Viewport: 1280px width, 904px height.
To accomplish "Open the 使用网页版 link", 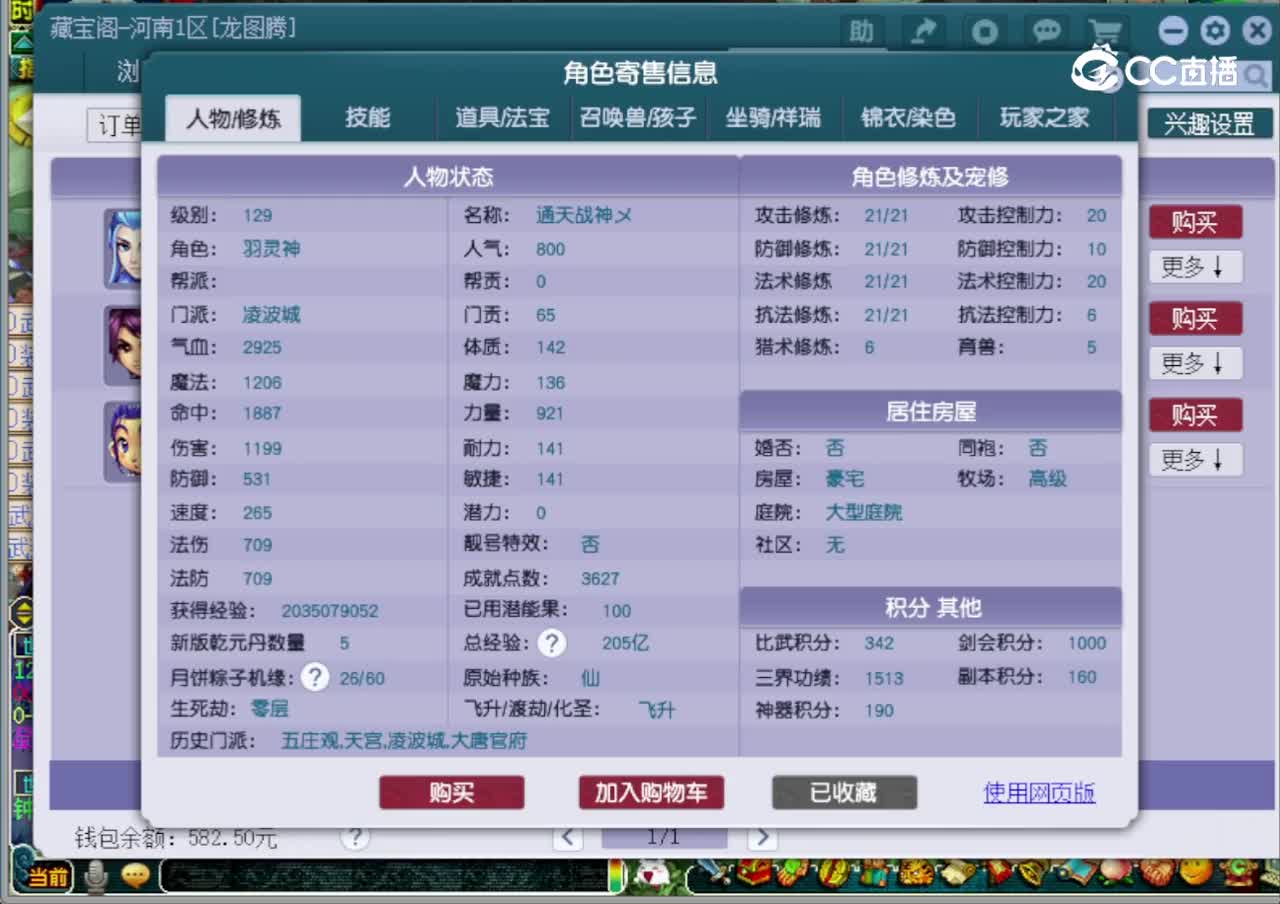I will pyautogui.click(x=1039, y=792).
